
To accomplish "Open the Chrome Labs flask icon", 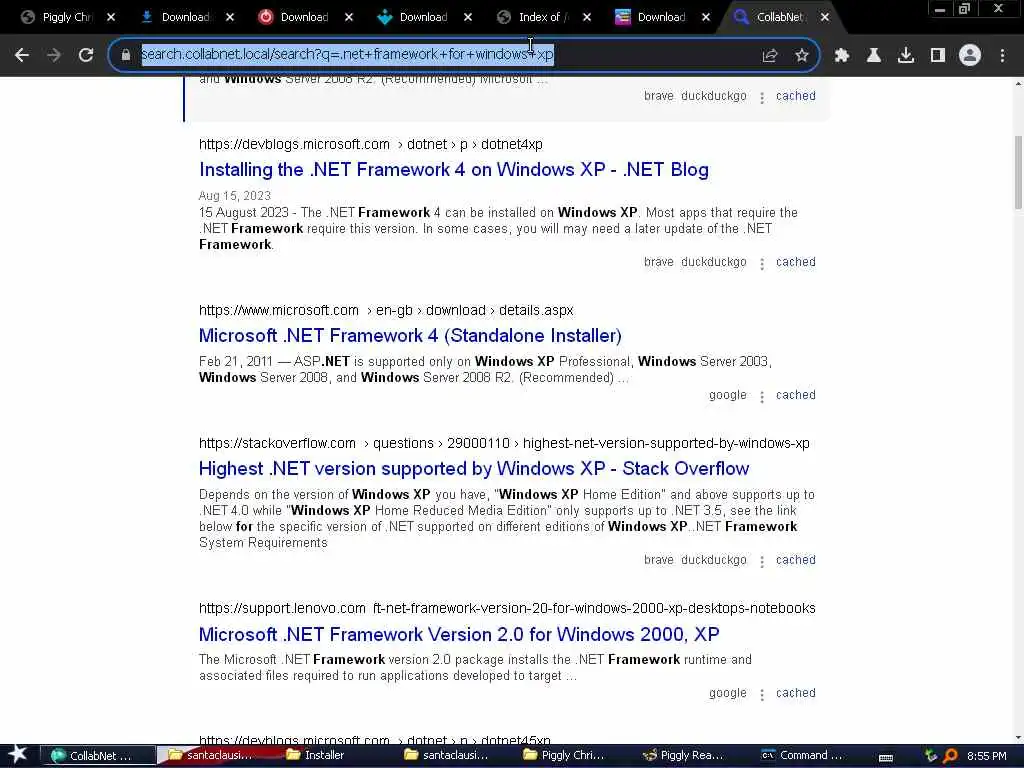I will [874, 56].
